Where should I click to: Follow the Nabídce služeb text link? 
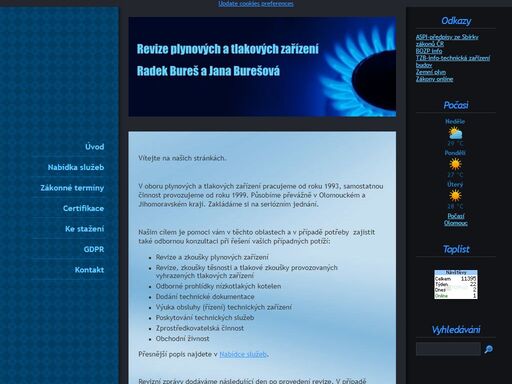click(x=243, y=354)
